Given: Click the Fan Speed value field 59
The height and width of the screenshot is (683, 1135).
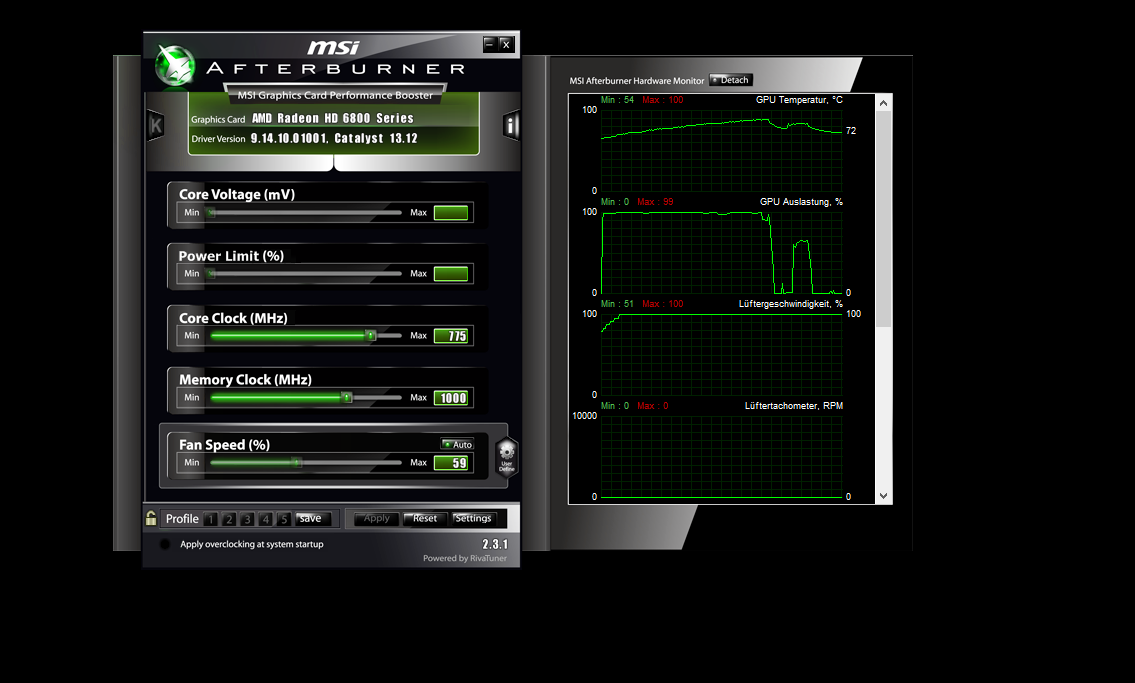Looking at the screenshot, I should (451, 463).
